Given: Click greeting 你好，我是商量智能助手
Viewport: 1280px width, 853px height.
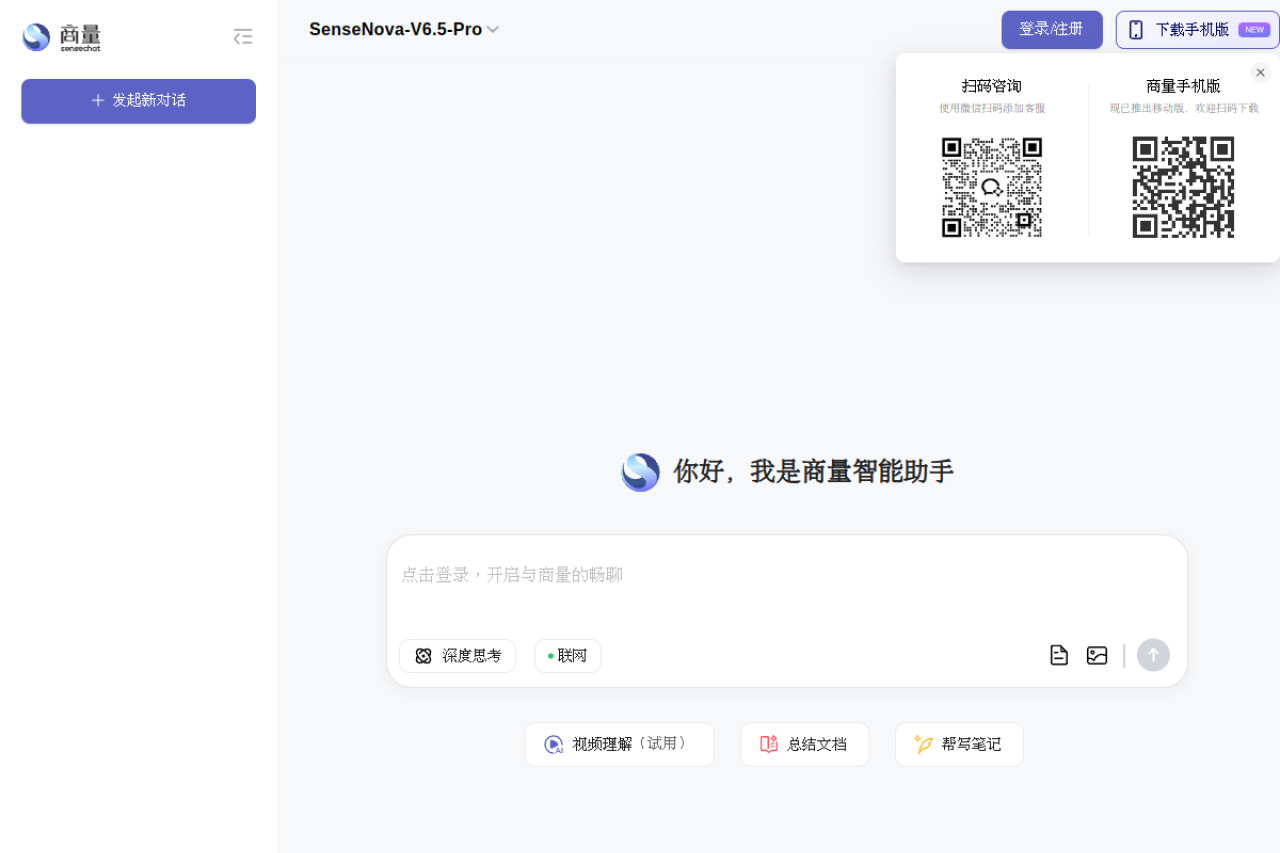Looking at the screenshot, I should (813, 471).
